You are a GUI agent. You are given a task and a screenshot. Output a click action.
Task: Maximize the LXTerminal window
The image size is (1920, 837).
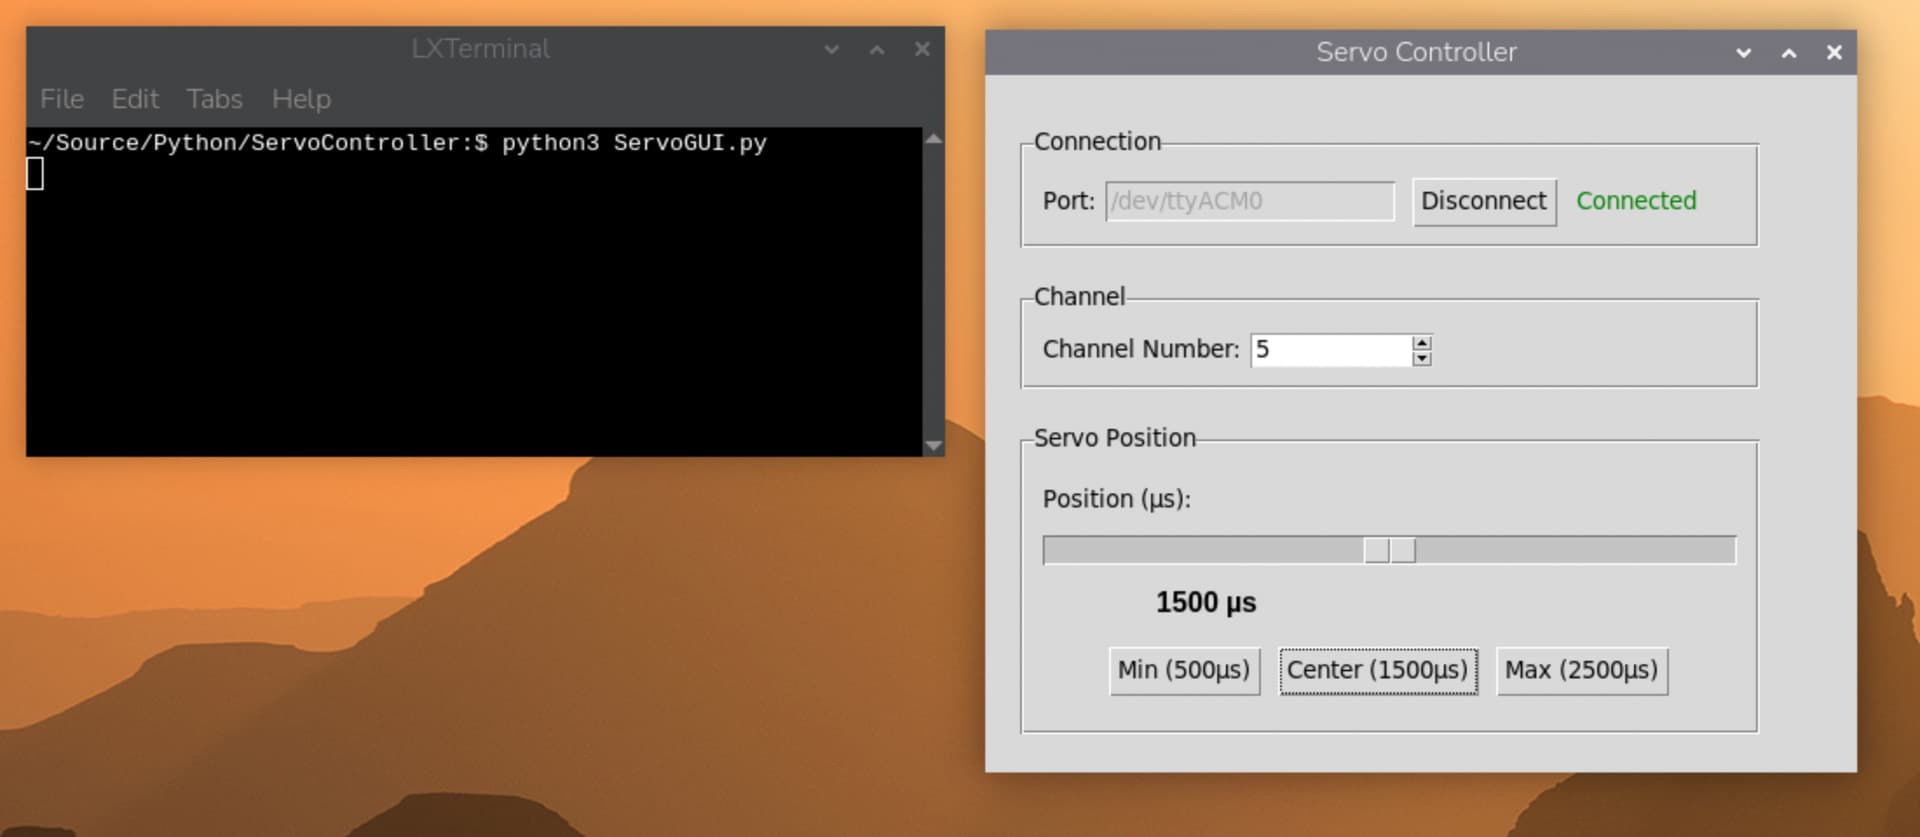pos(876,49)
